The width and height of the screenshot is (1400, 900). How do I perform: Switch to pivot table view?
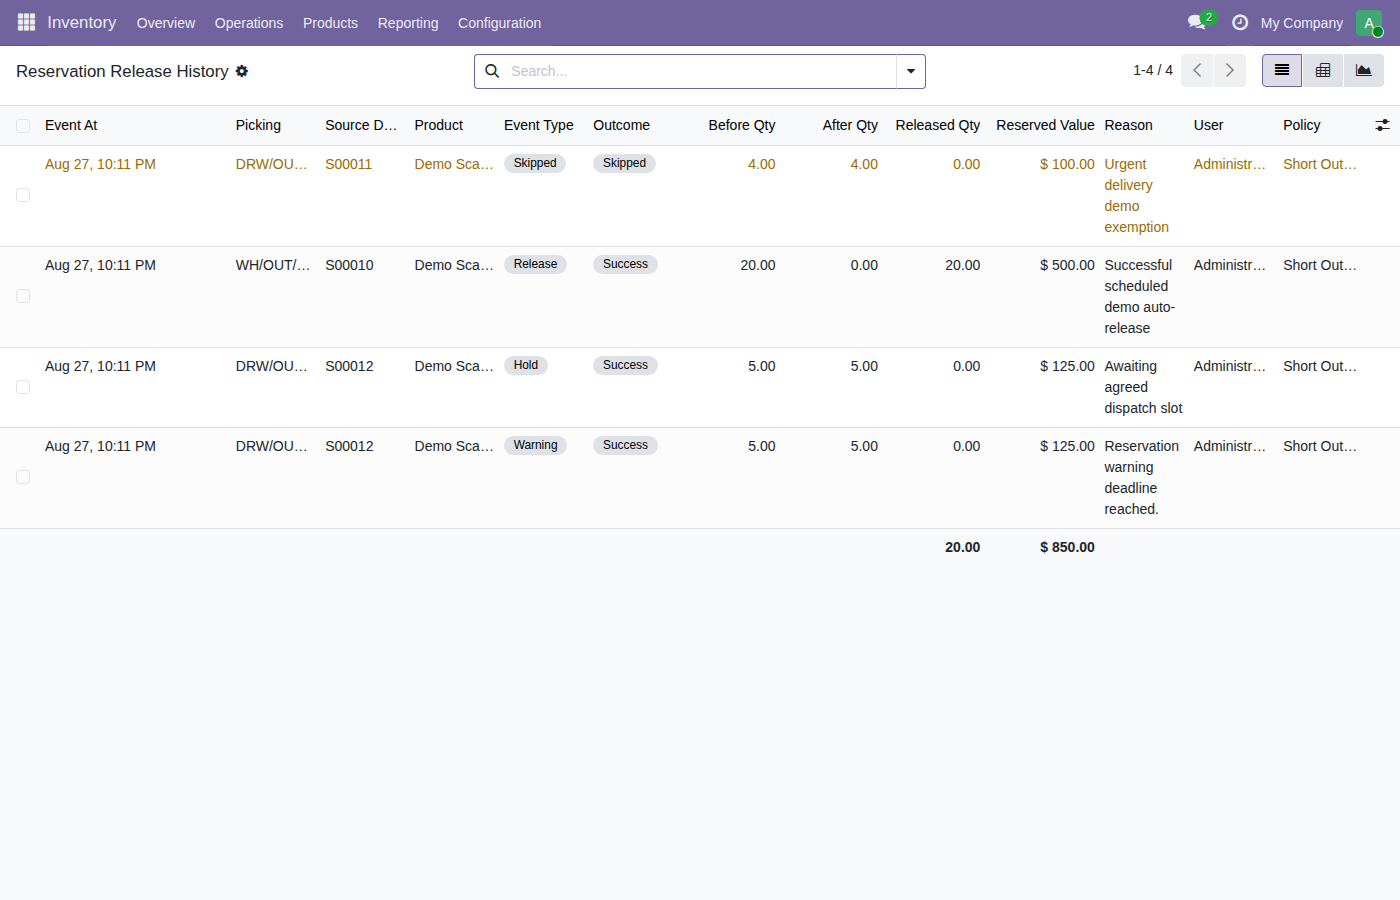pyautogui.click(x=1323, y=70)
